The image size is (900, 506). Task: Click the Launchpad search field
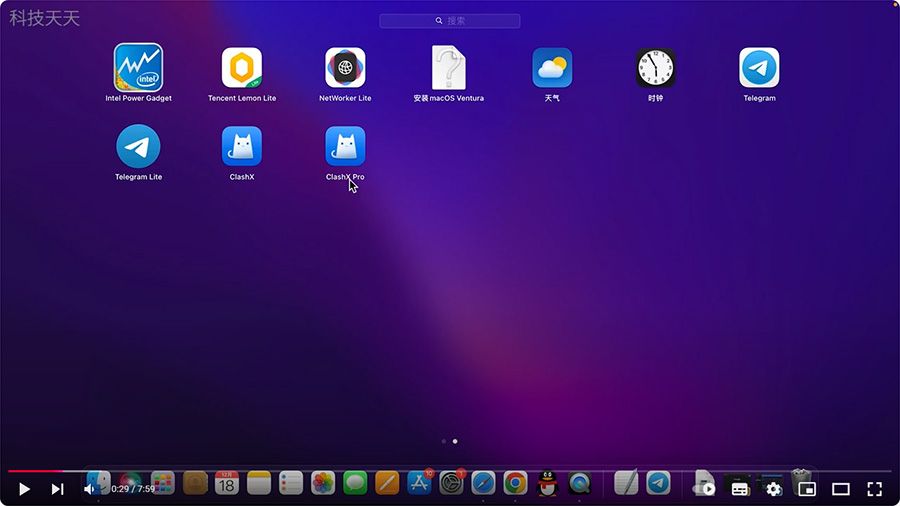point(450,20)
